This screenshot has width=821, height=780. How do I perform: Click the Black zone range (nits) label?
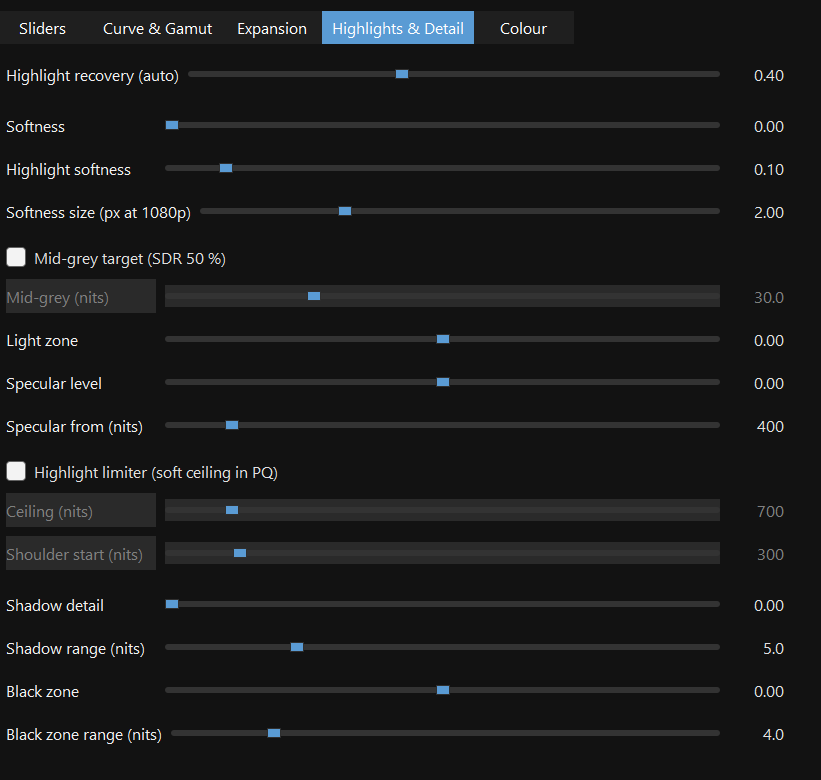84,735
